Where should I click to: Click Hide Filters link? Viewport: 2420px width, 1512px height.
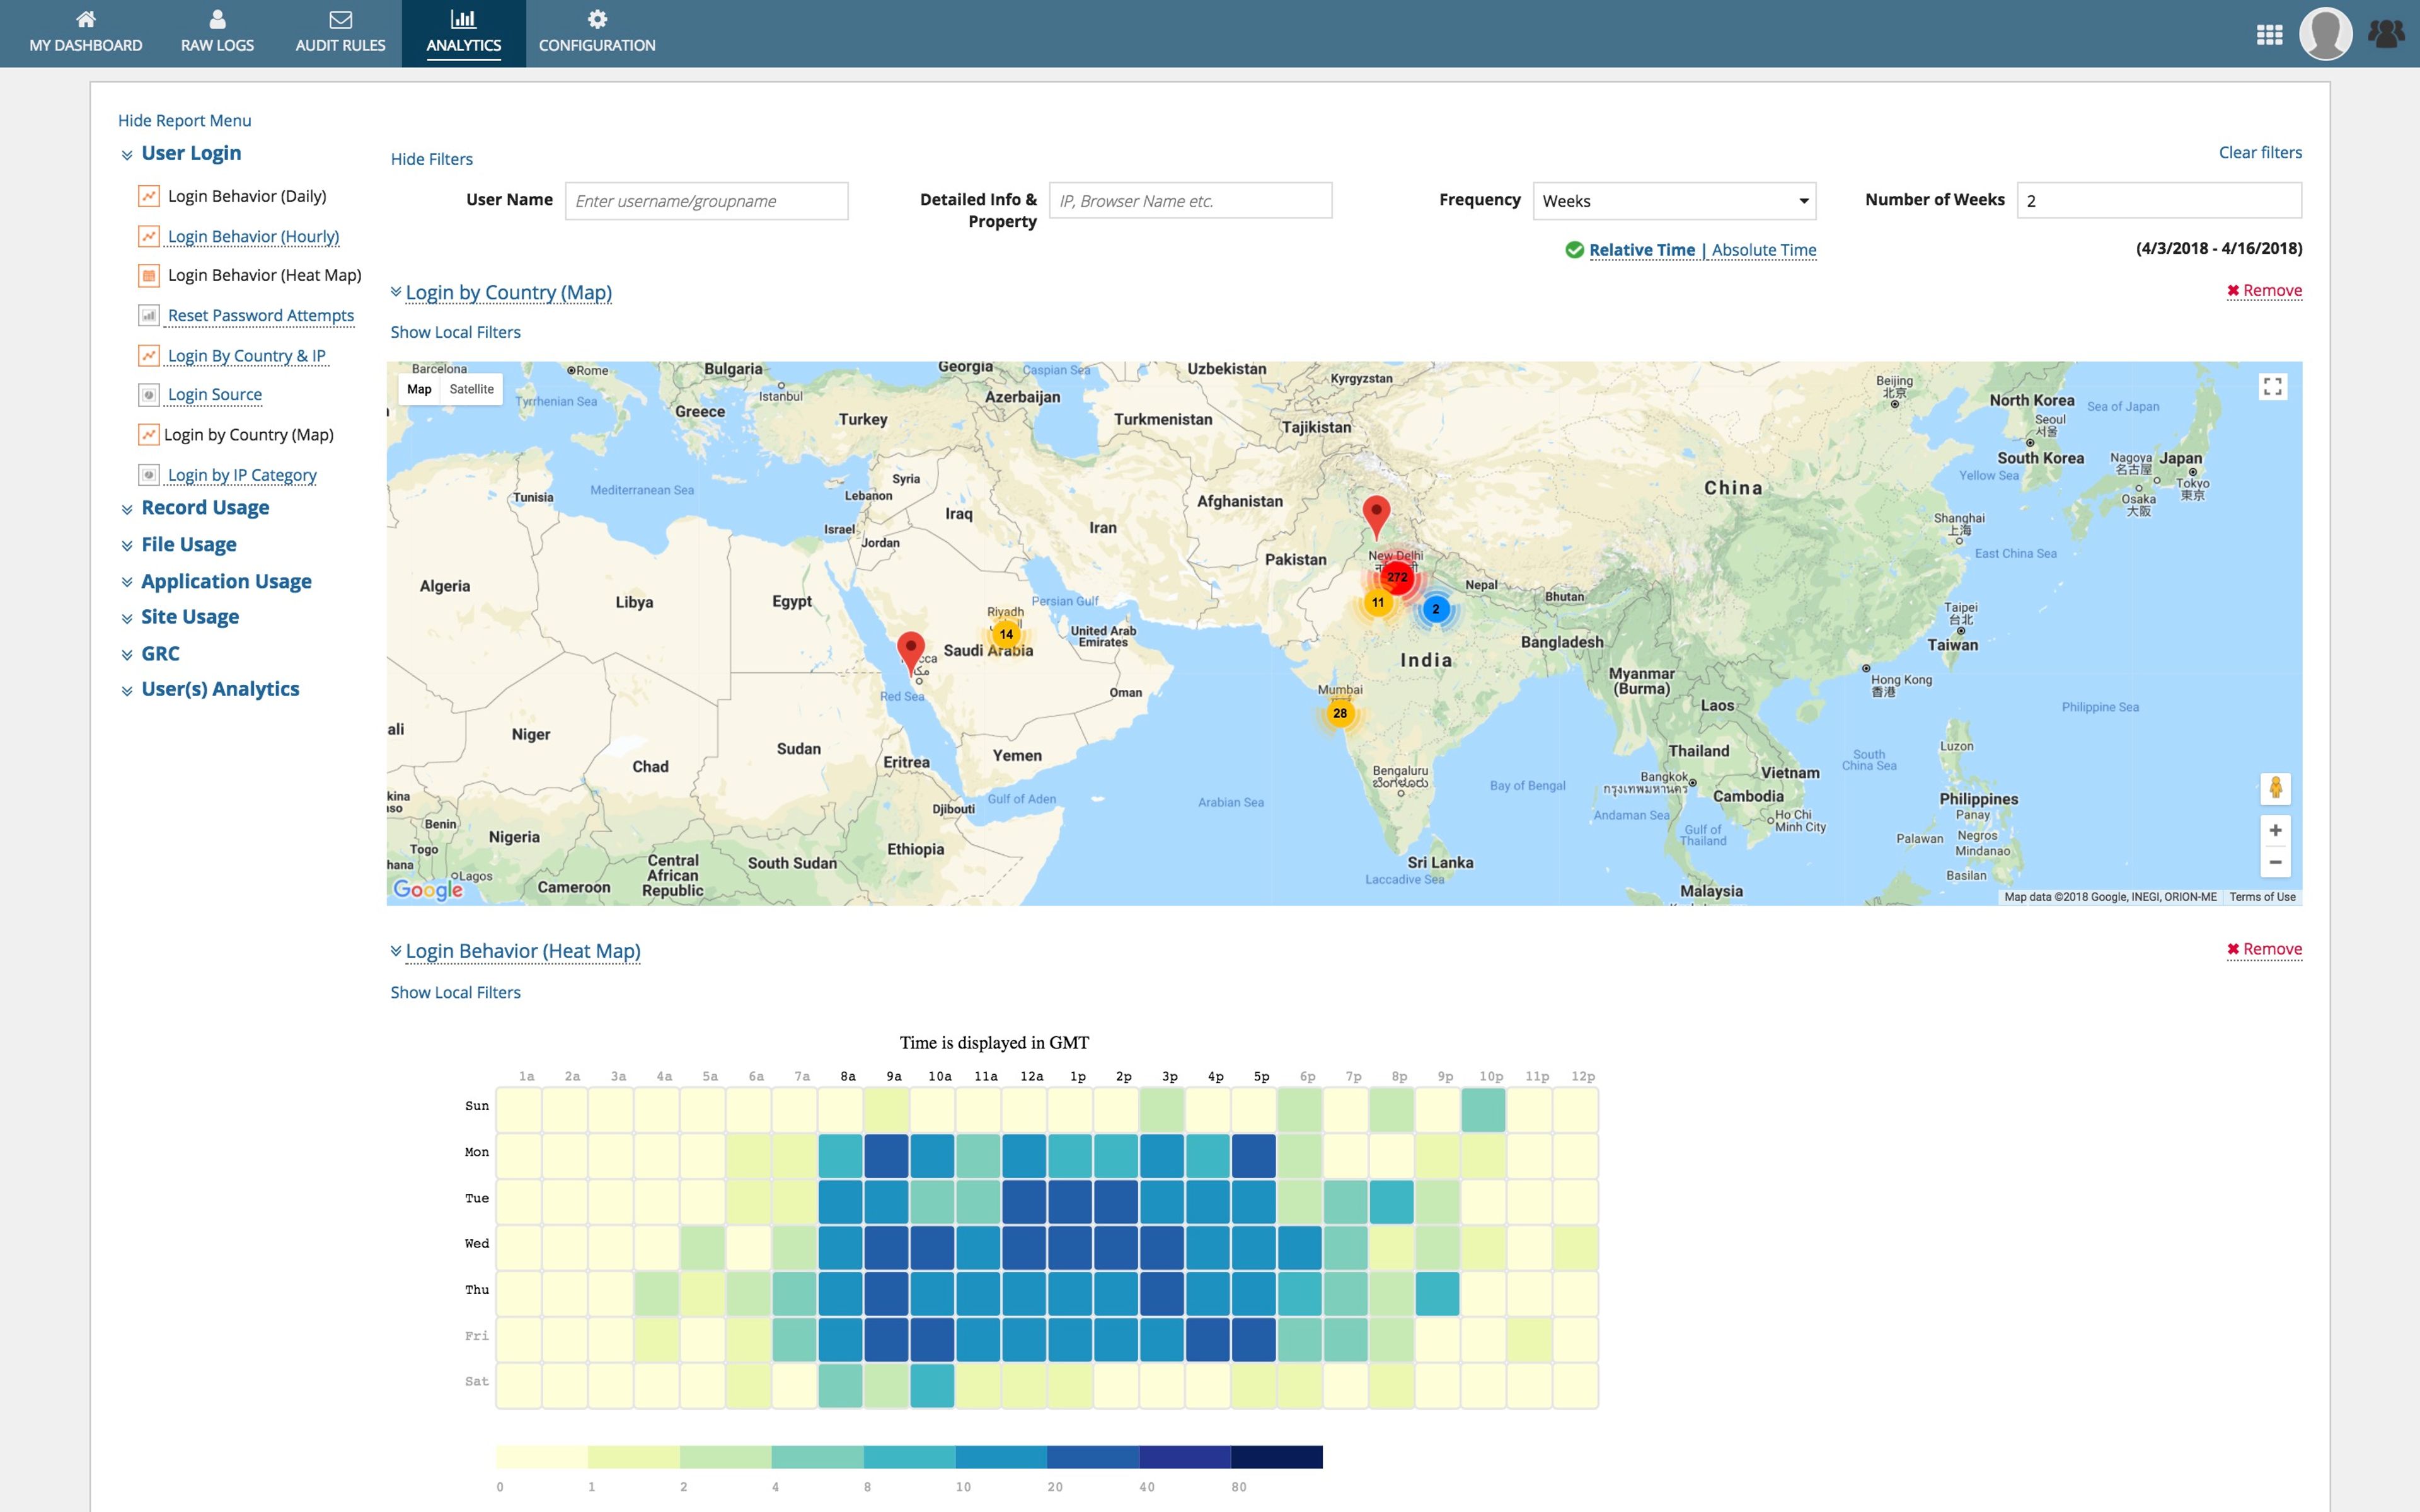click(431, 159)
